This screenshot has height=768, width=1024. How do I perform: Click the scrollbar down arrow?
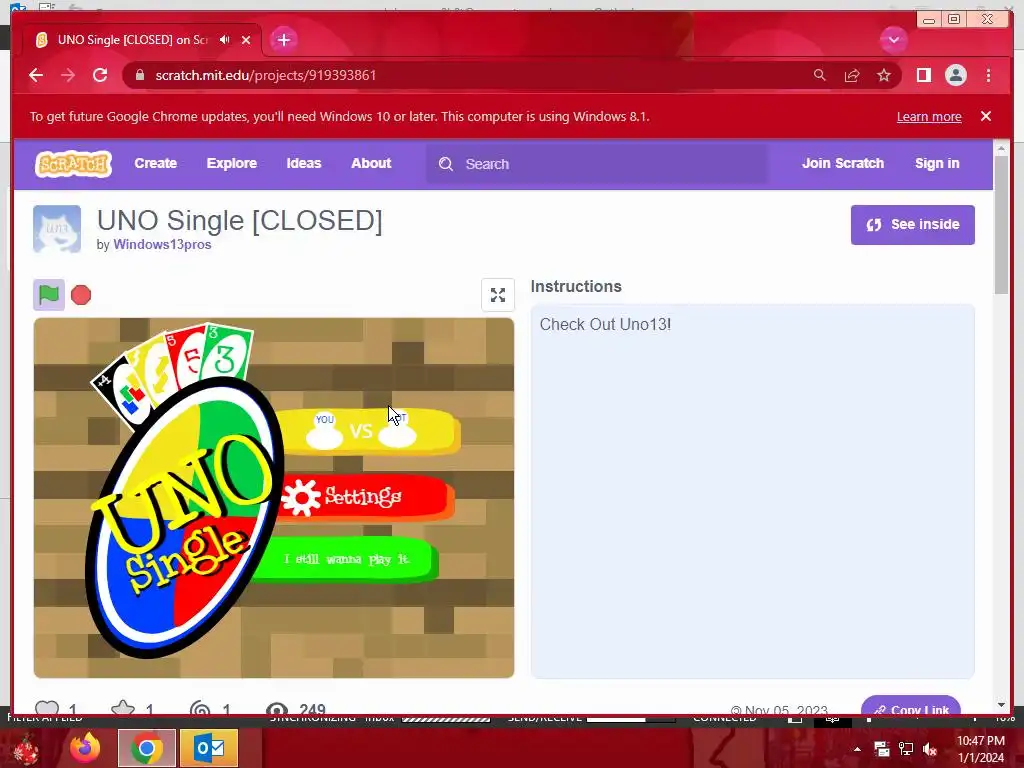coord(1001,705)
